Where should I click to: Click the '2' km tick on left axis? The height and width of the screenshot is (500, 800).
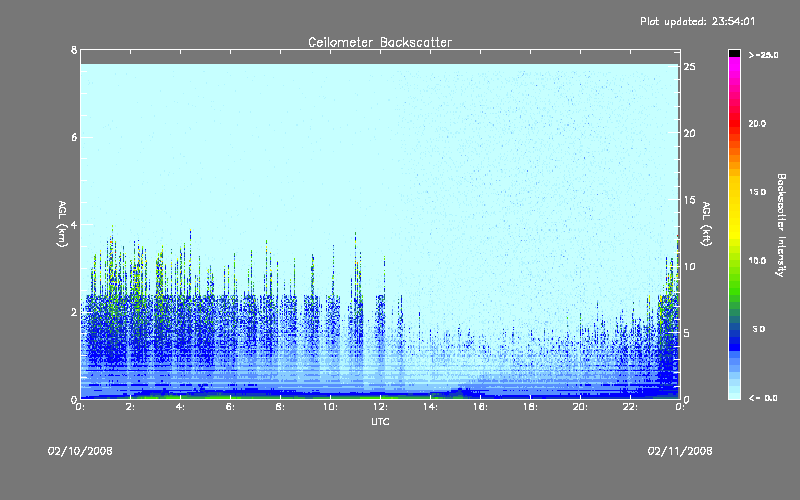(74, 312)
